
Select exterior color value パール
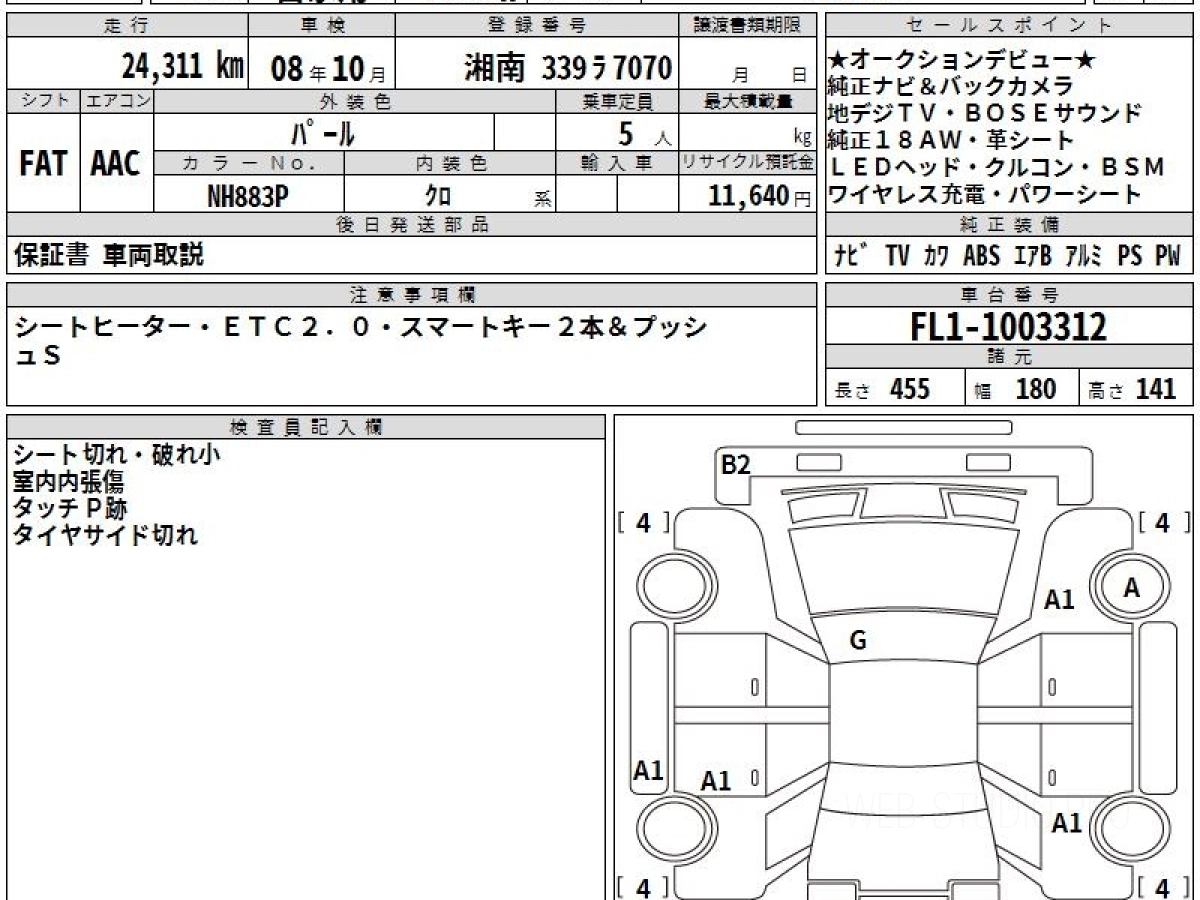[323, 133]
